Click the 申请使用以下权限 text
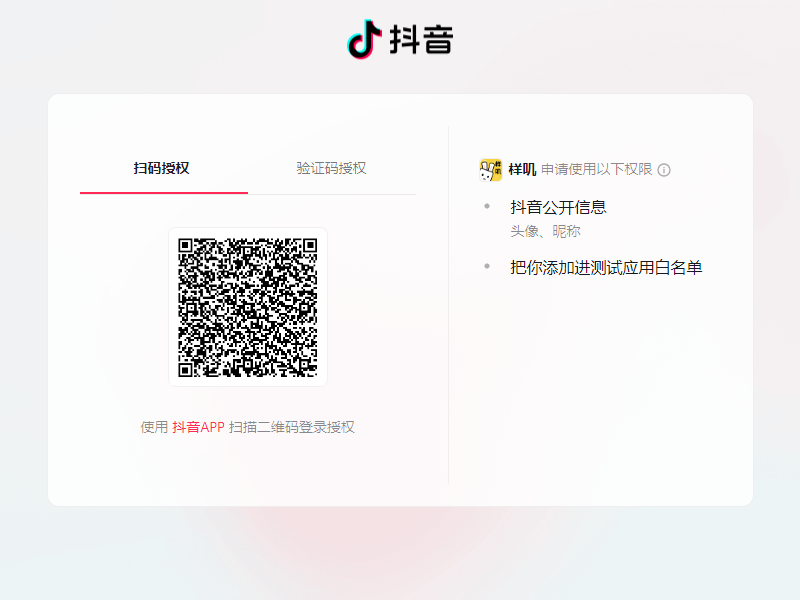The image size is (800, 600). 596,169
